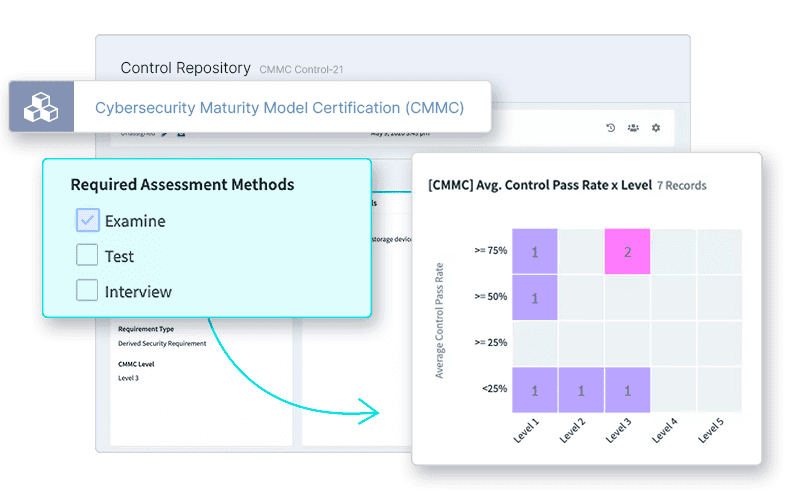Enable the Test checkbox

click(x=87, y=255)
